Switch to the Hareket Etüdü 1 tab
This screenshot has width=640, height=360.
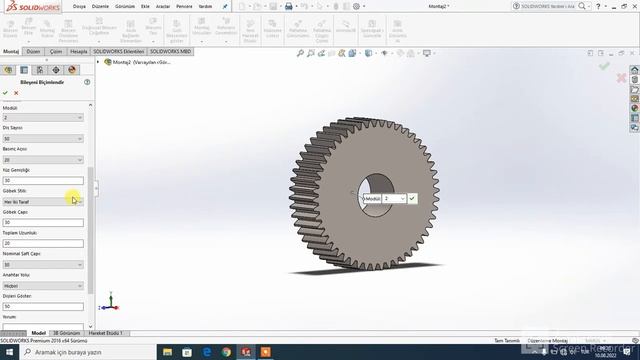pyautogui.click(x=106, y=333)
